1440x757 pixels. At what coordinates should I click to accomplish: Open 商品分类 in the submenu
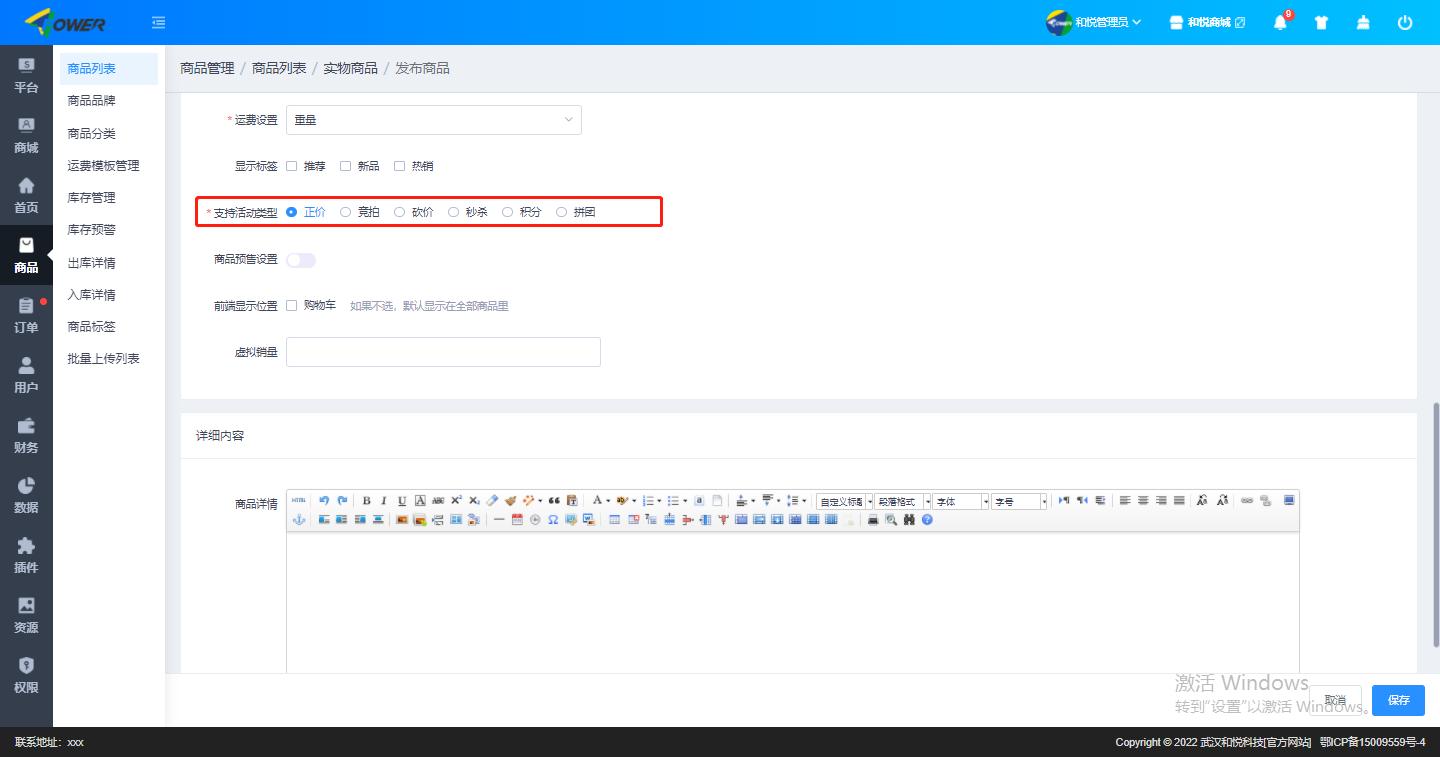pyautogui.click(x=91, y=133)
